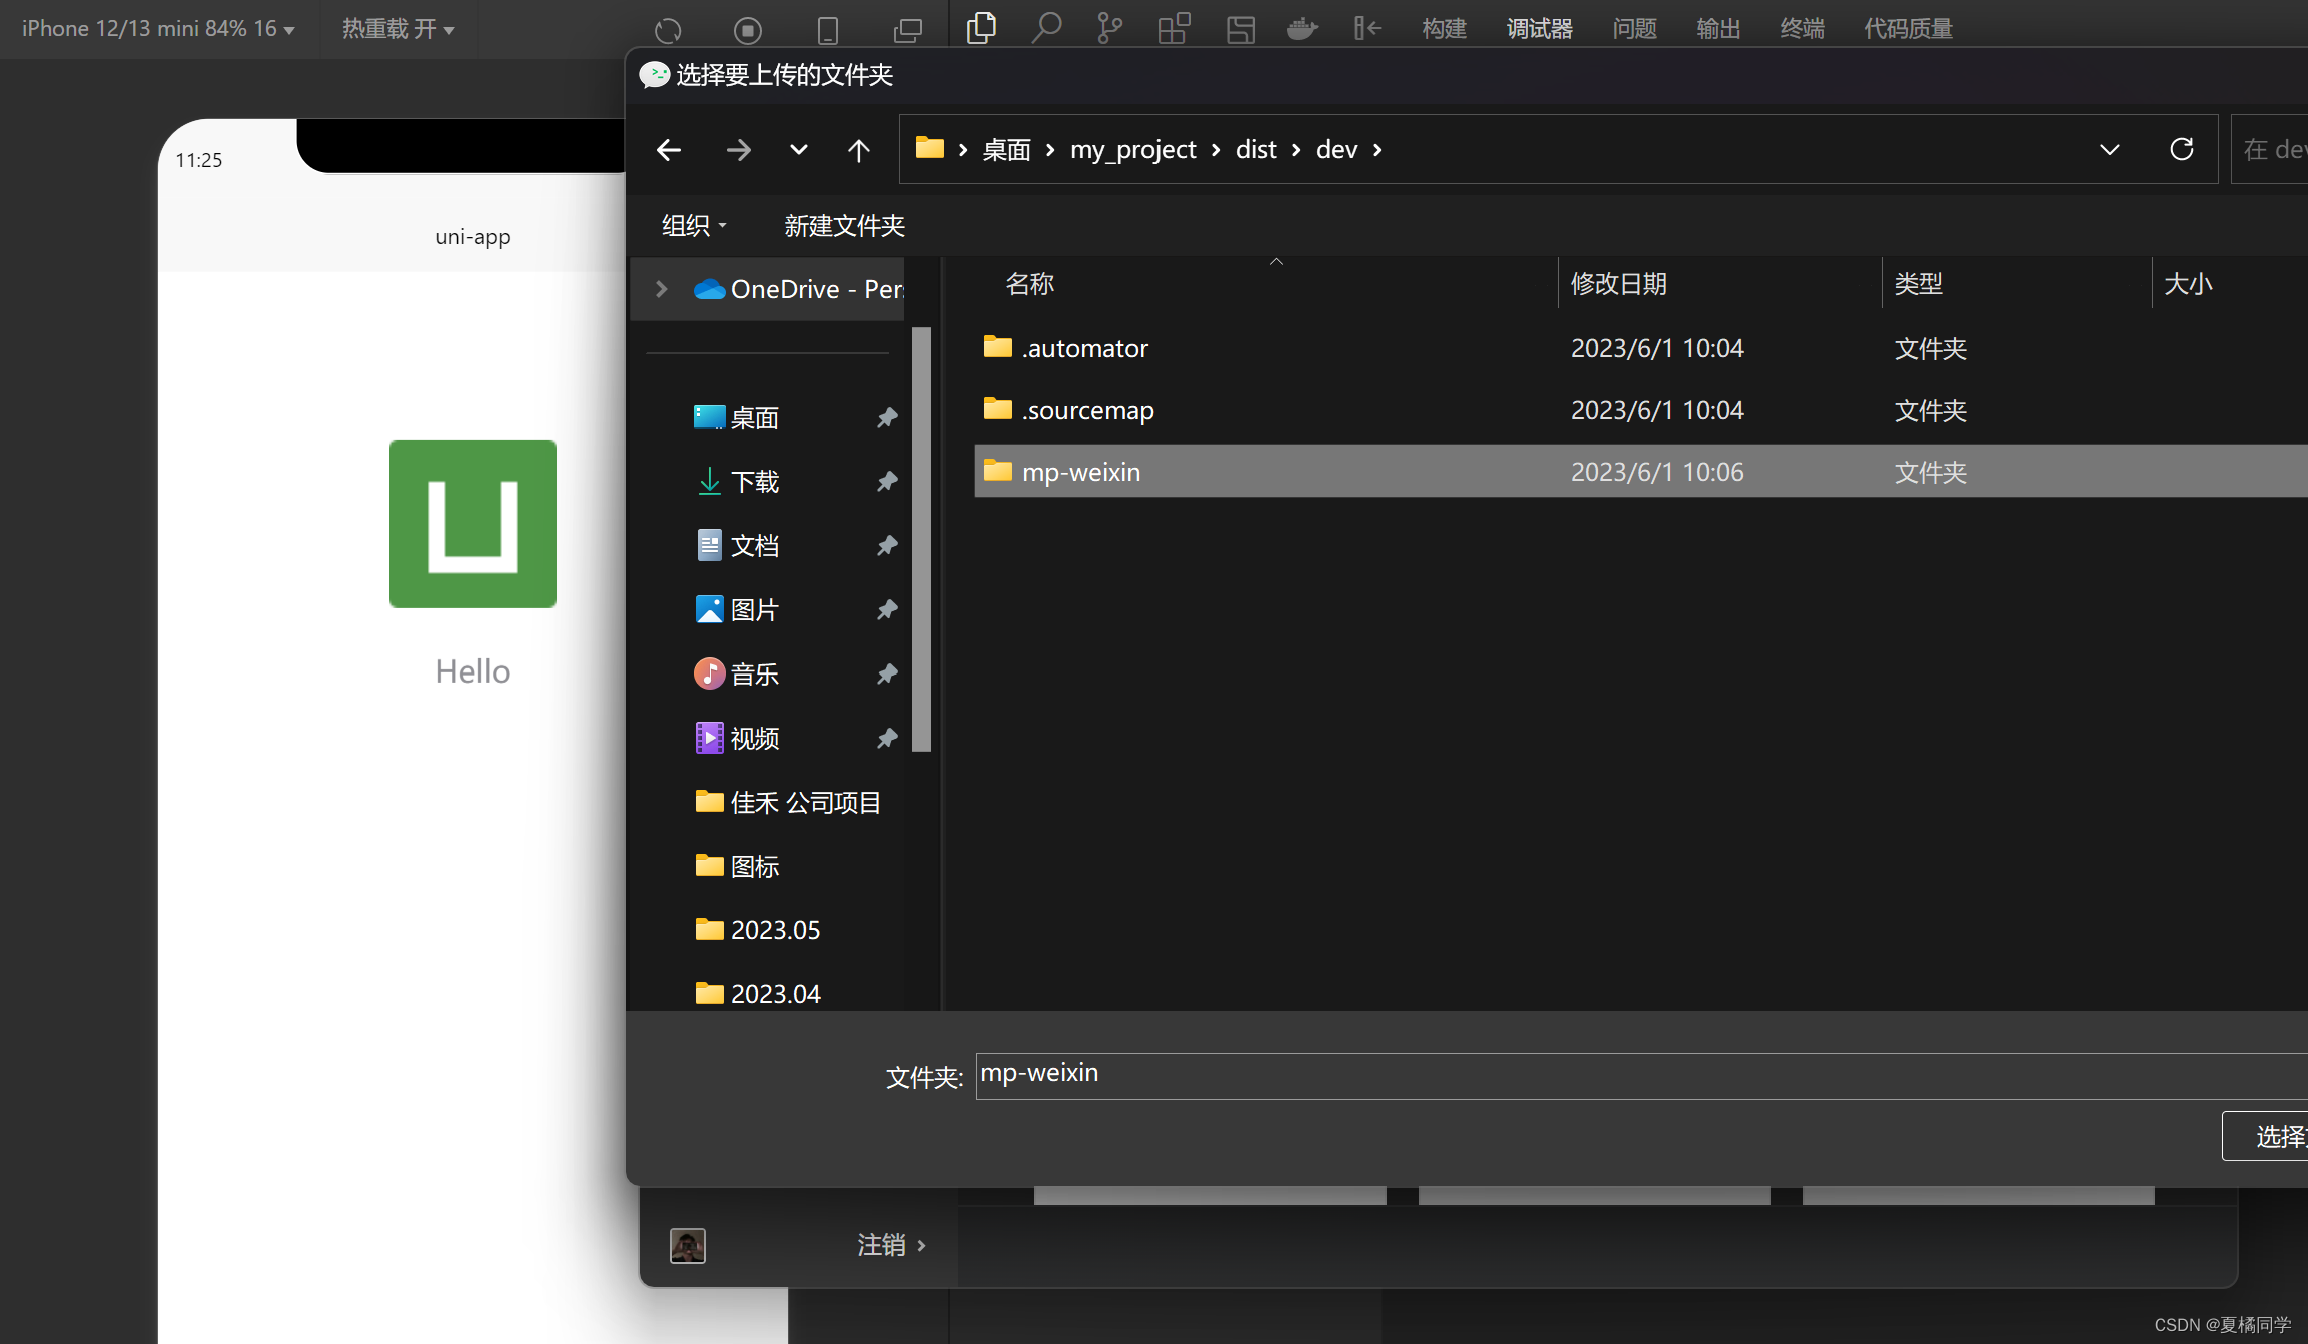Click the Docker whale icon
This screenshot has width=2308, height=1344.
click(x=1301, y=28)
